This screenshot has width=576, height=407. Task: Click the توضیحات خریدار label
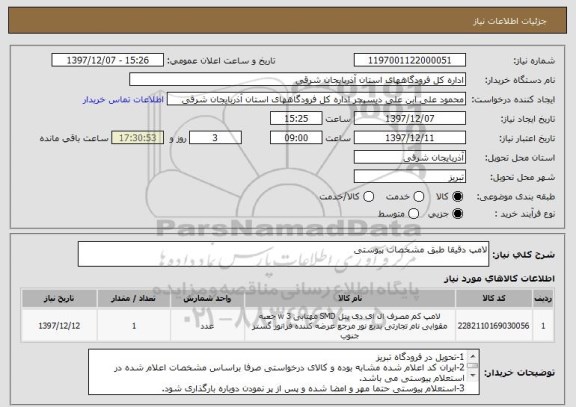coord(519,372)
